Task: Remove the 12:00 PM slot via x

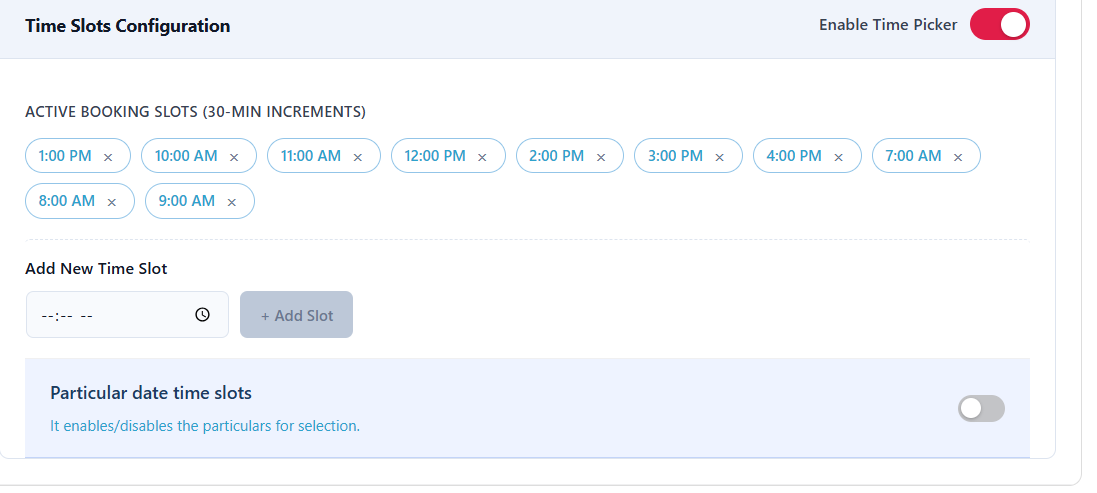Action: point(482,157)
